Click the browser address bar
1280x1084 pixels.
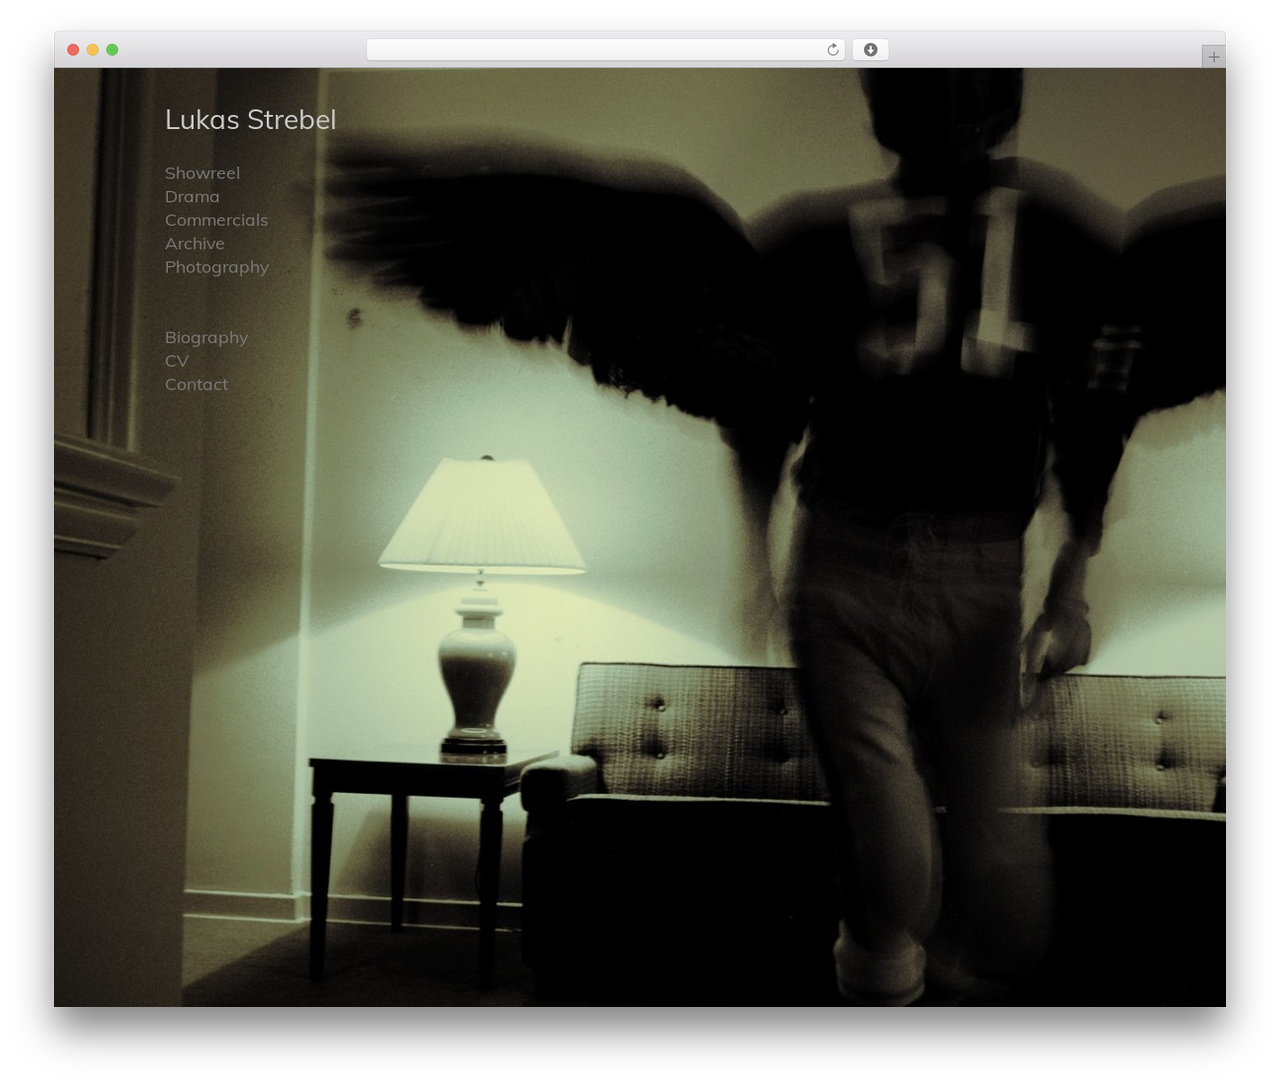click(605, 50)
